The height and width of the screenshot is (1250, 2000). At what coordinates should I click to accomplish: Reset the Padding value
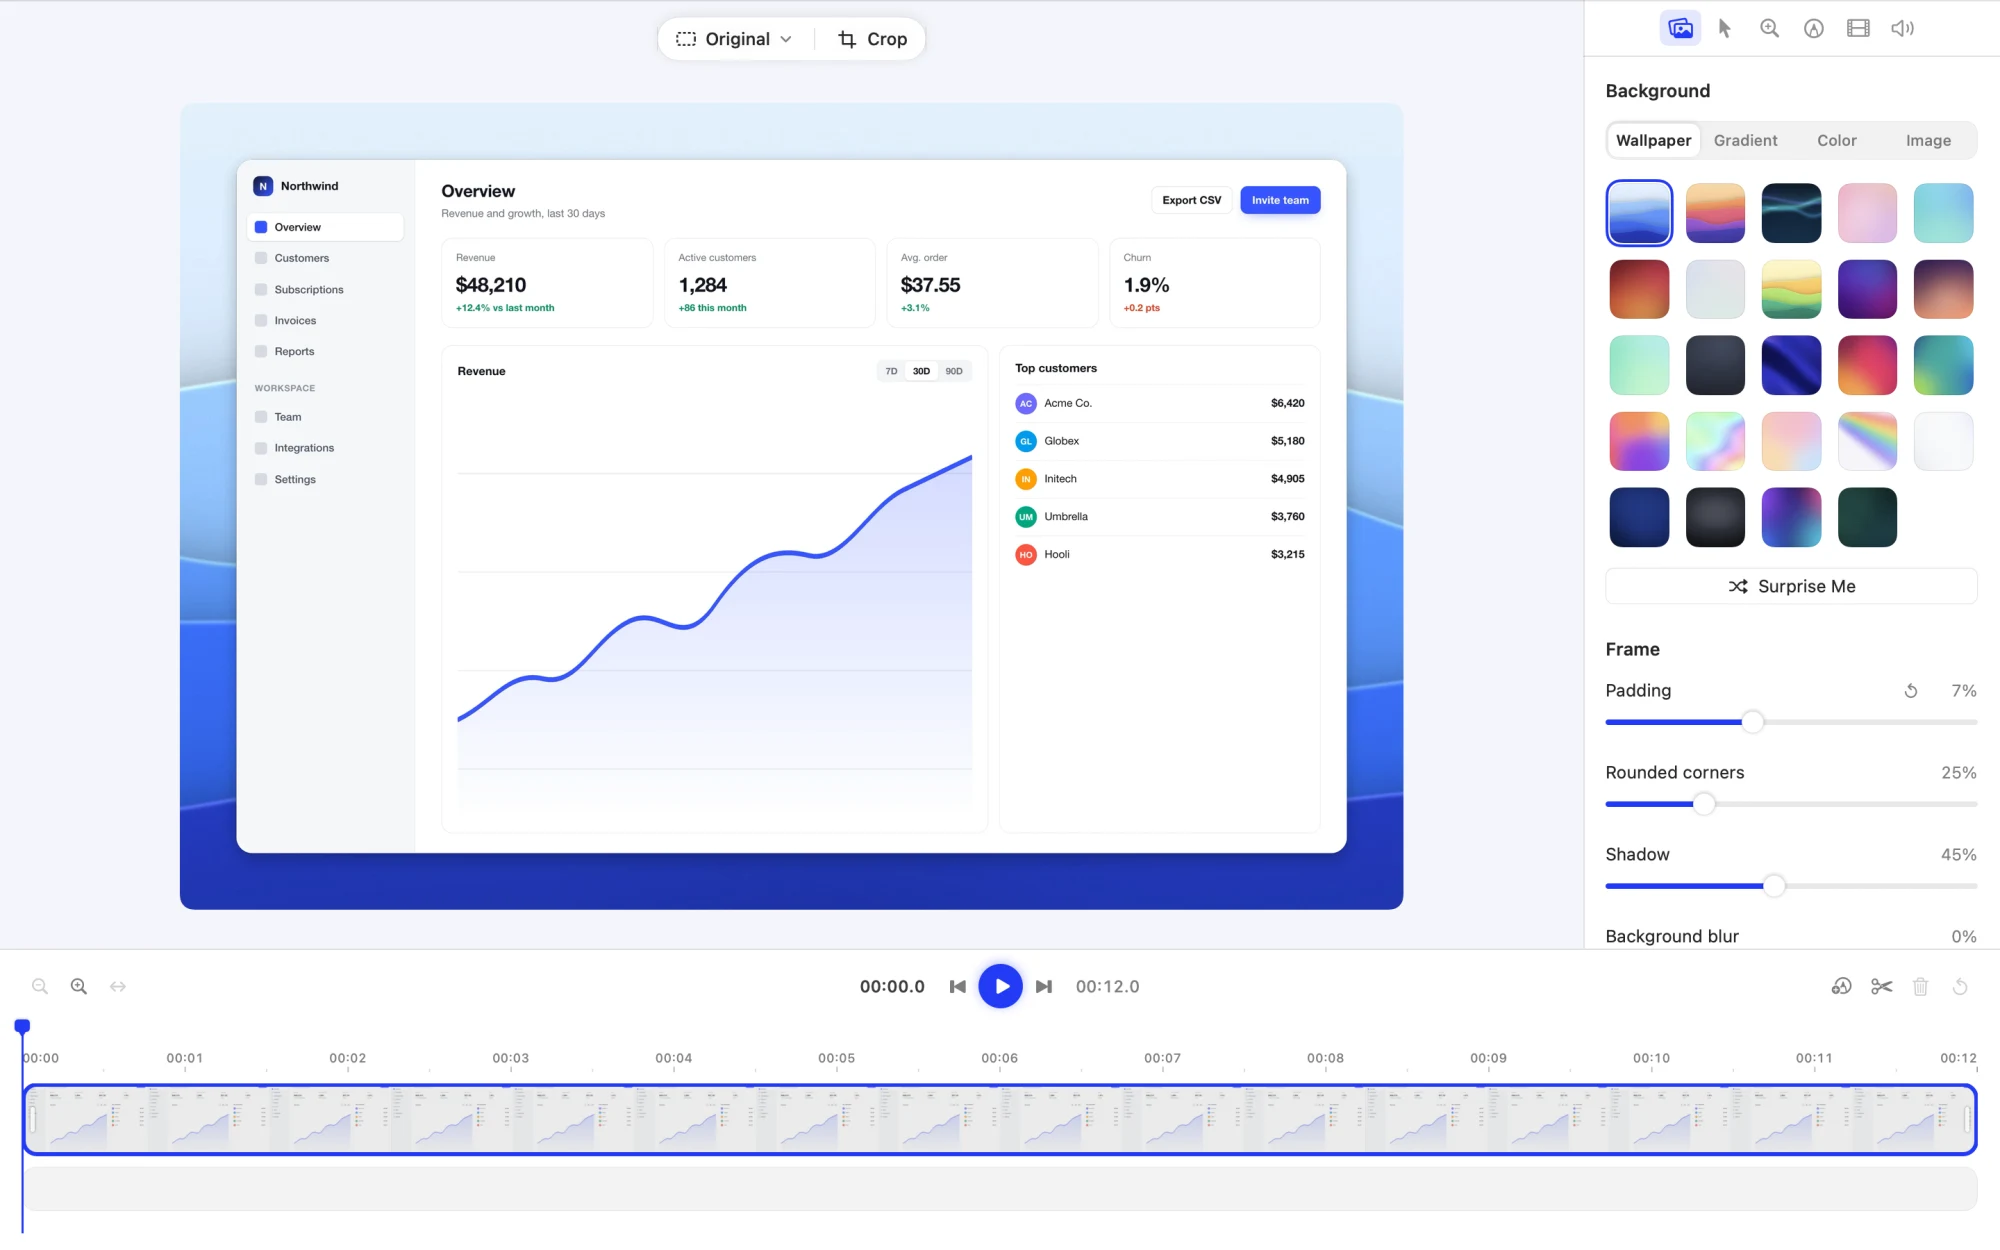pos(1911,691)
